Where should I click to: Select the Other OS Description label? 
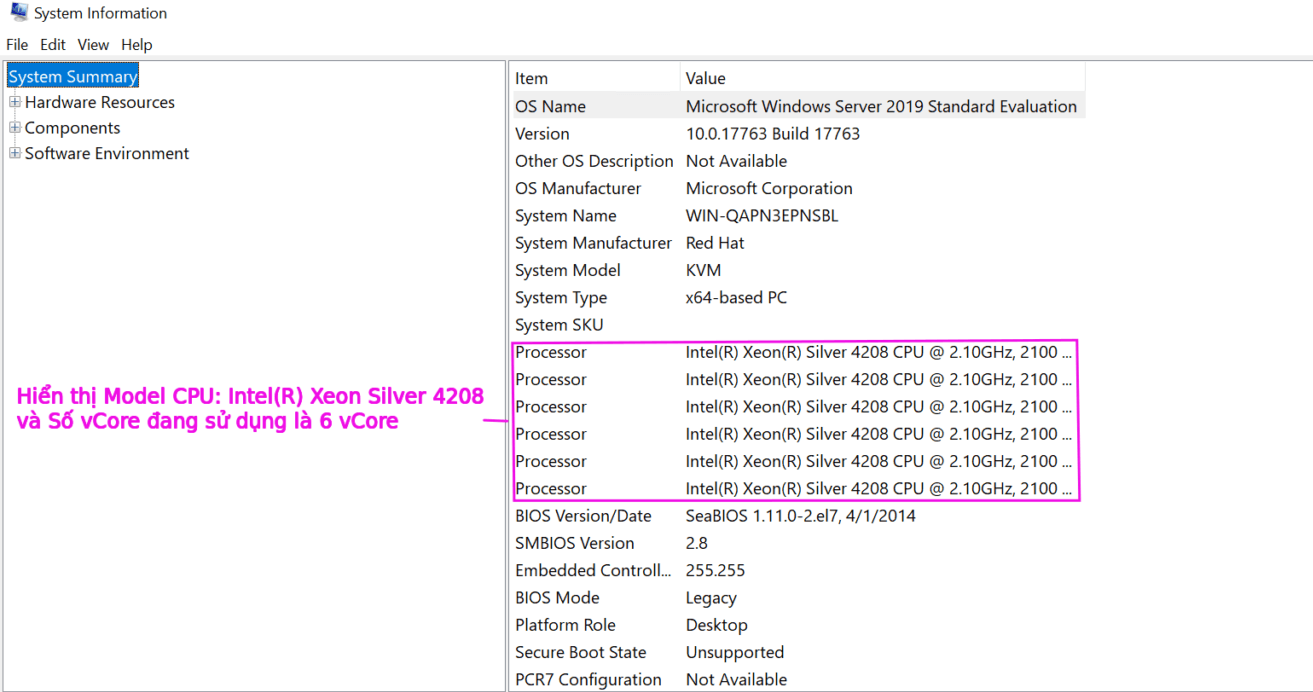(594, 161)
